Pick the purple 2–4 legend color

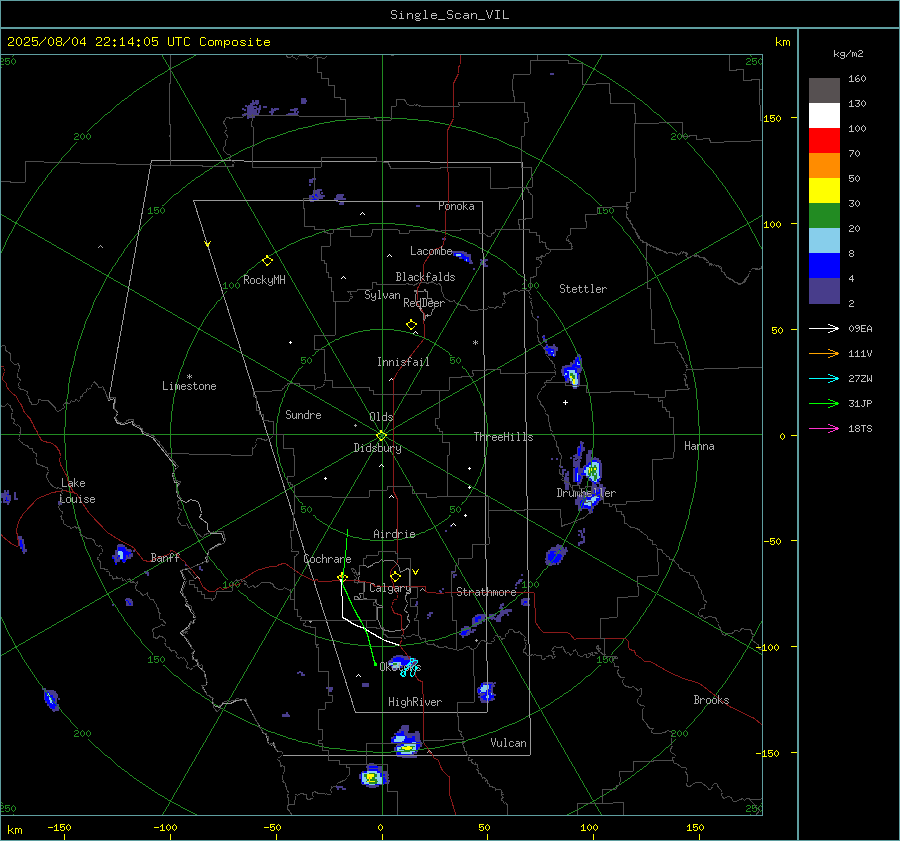click(x=824, y=291)
